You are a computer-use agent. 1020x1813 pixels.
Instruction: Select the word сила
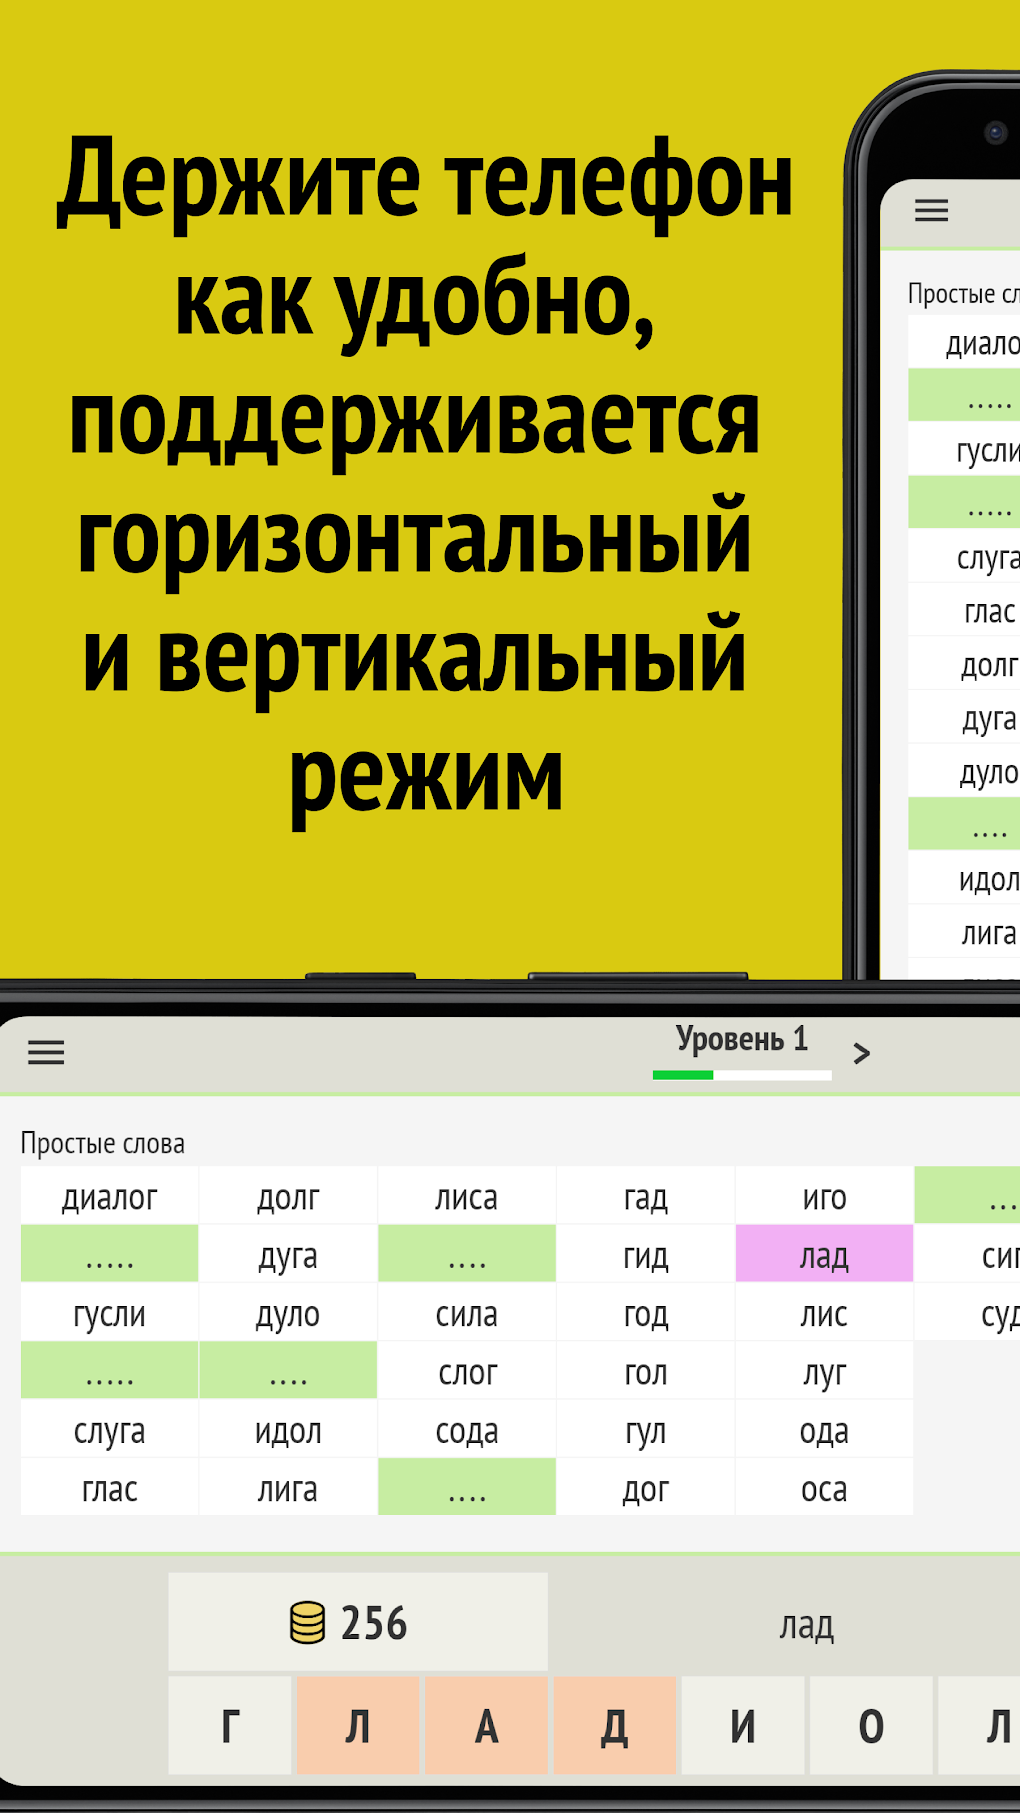tap(467, 1313)
